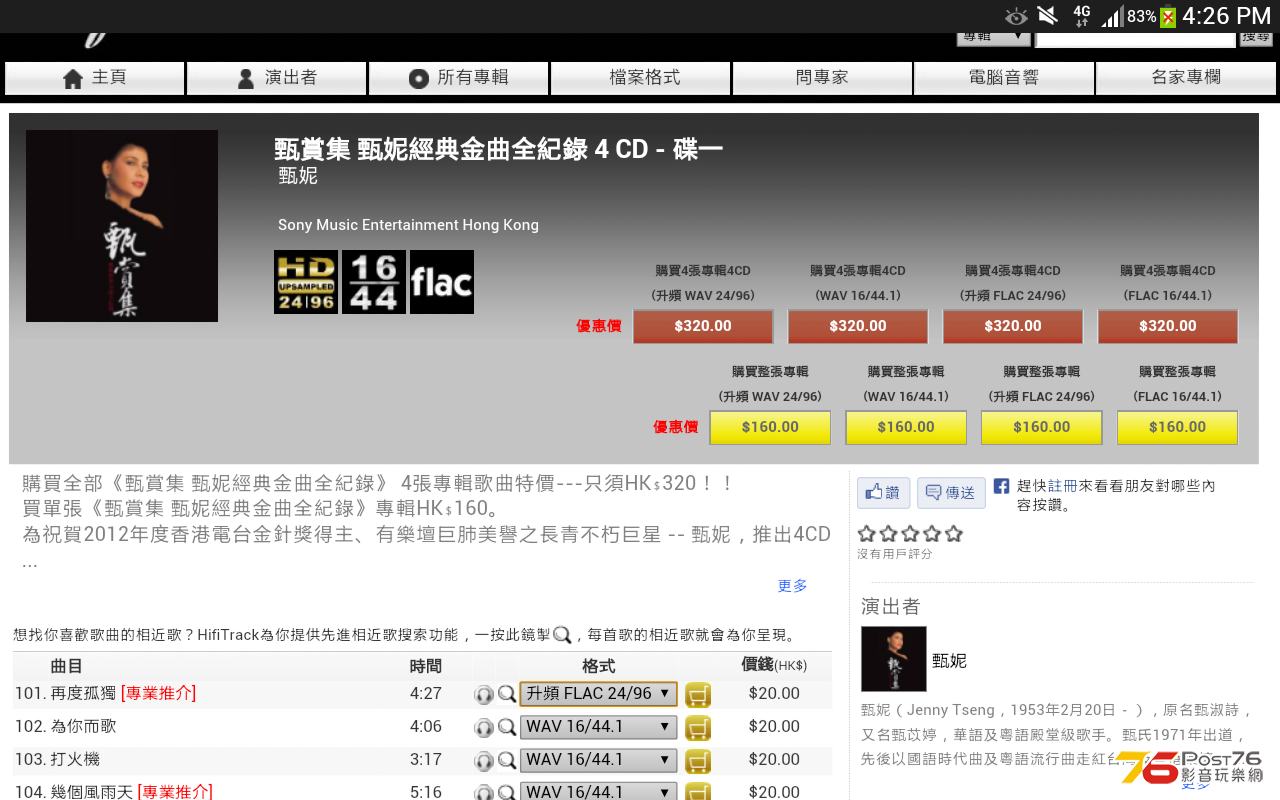Tap the 4:26 PM clock
The height and width of the screenshot is (800, 1280).
[x=1226, y=16]
